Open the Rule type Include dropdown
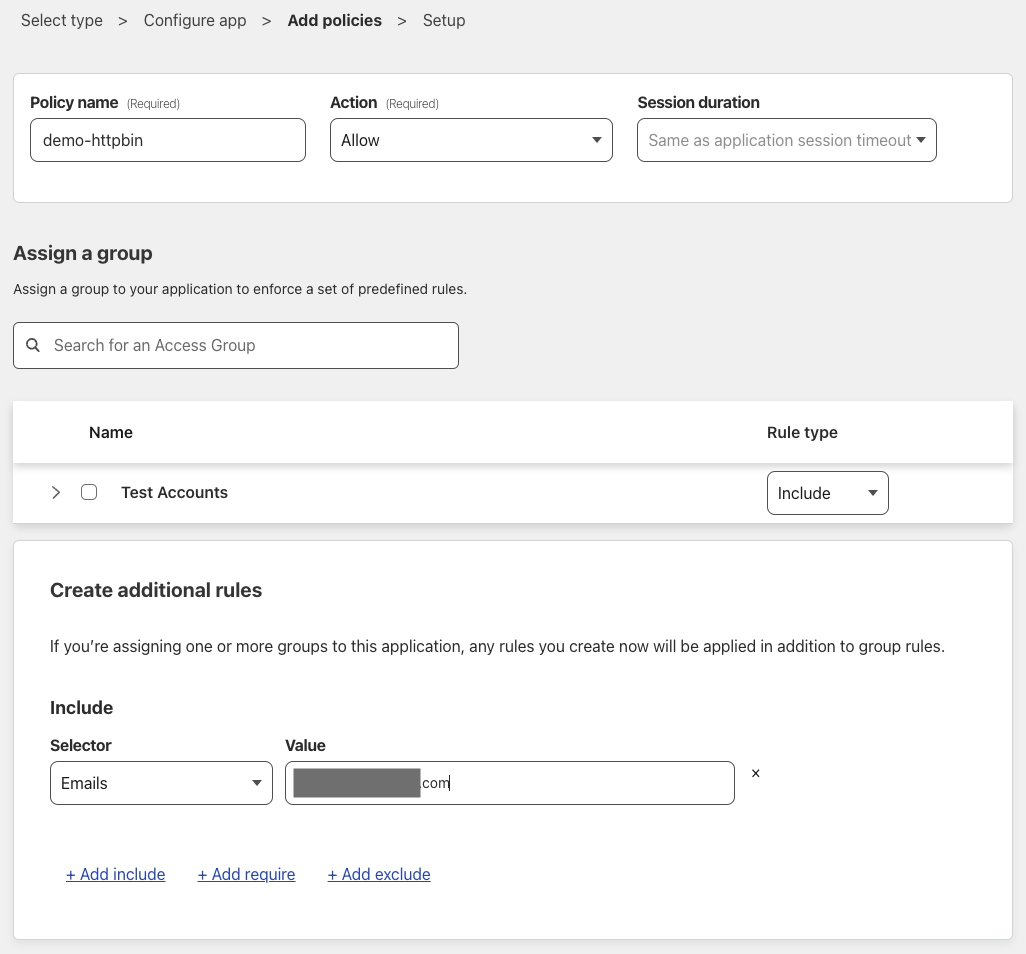Viewport: 1026px width, 954px height. (827, 493)
